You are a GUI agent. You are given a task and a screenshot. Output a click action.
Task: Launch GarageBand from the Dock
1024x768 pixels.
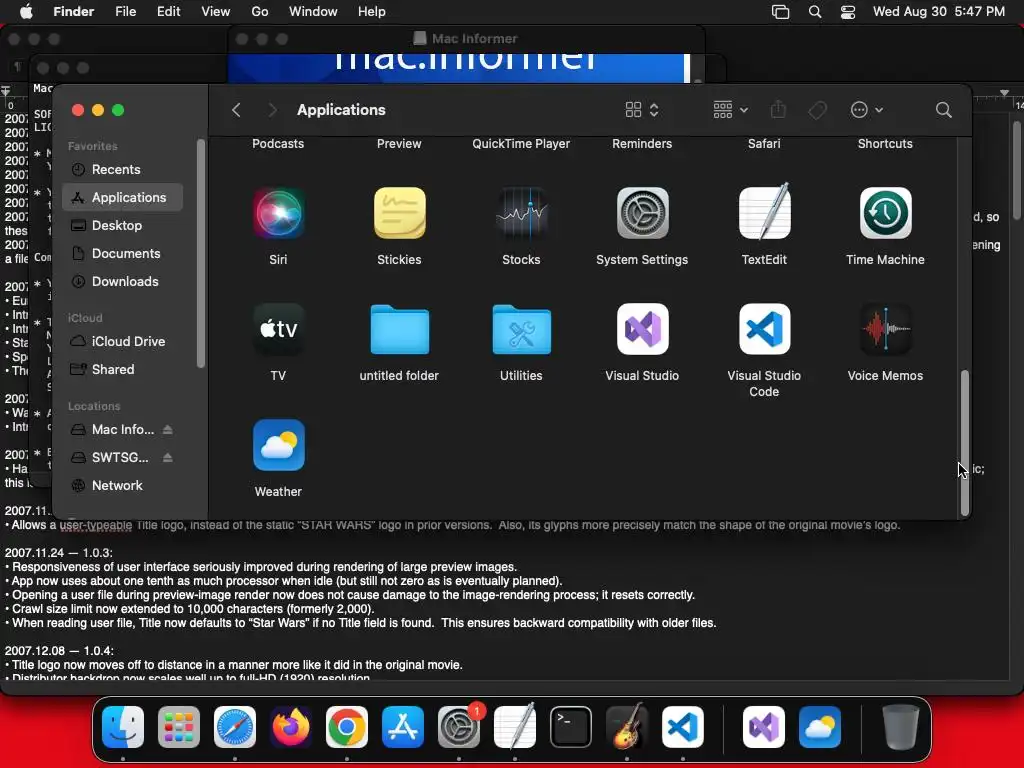[627, 726]
